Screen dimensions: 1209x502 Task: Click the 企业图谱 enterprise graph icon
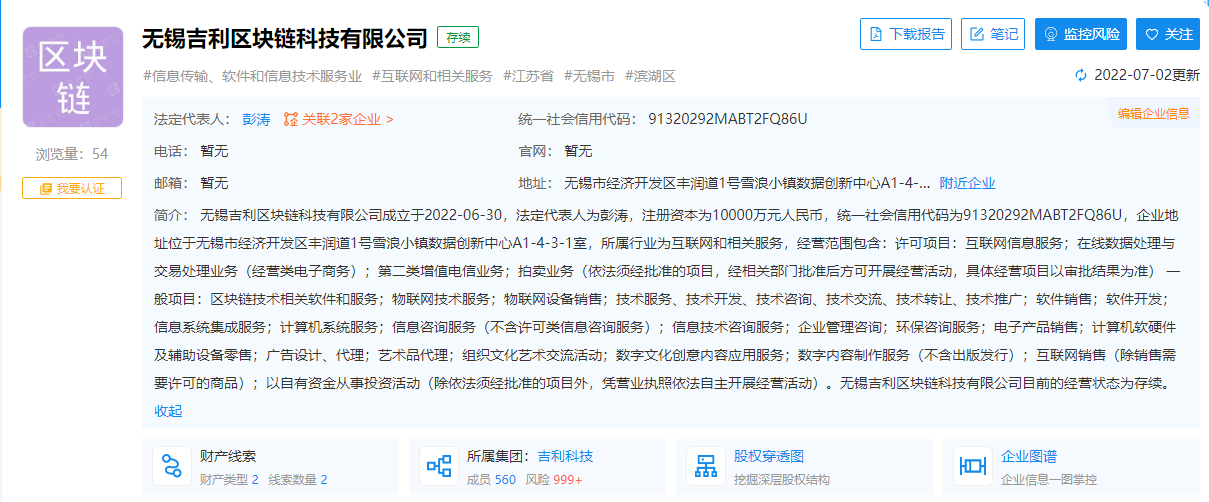click(x=973, y=466)
